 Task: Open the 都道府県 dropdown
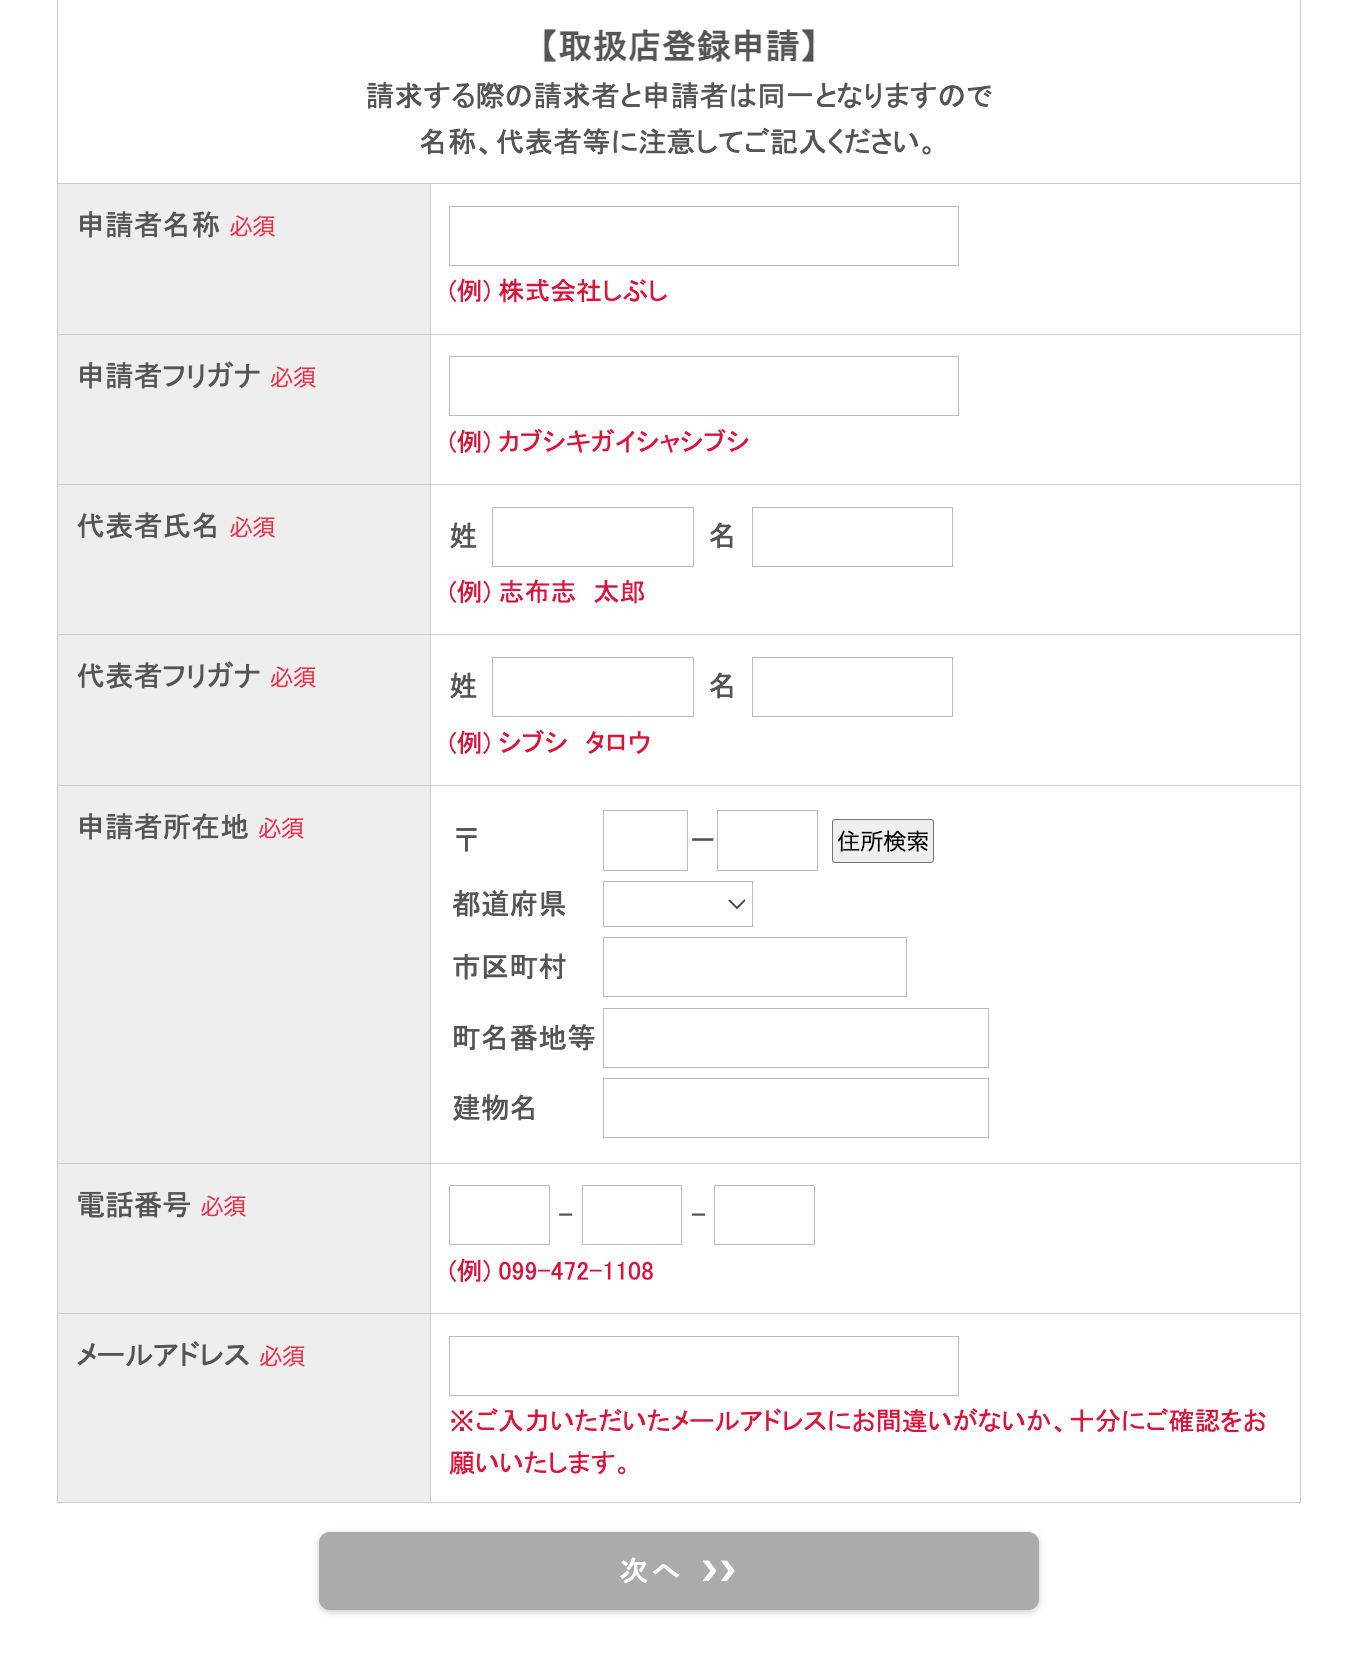pyautogui.click(x=677, y=904)
